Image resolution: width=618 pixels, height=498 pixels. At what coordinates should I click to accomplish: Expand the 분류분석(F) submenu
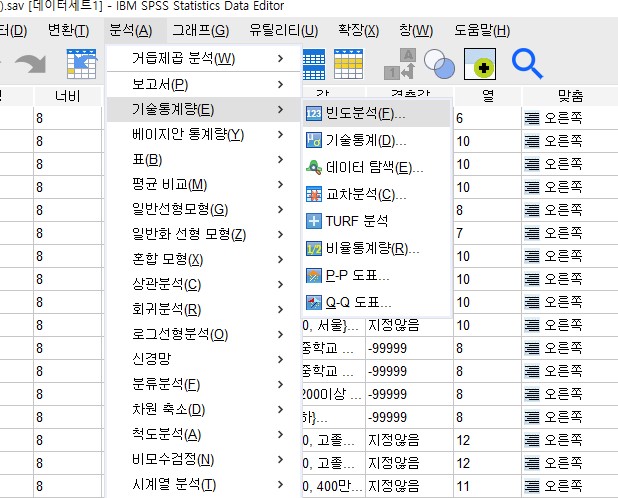(204, 385)
